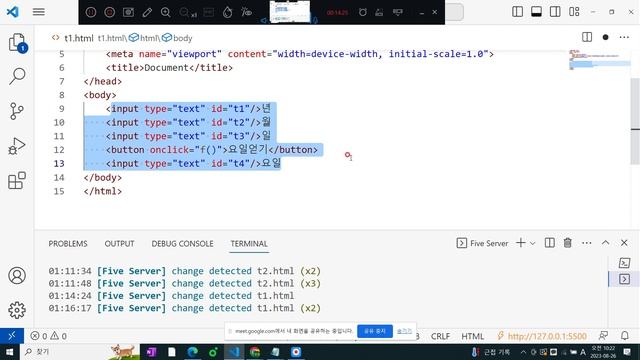This screenshot has width=640, height=360.
Task: Open the Accounts menu
Action: [x=17, y=276]
